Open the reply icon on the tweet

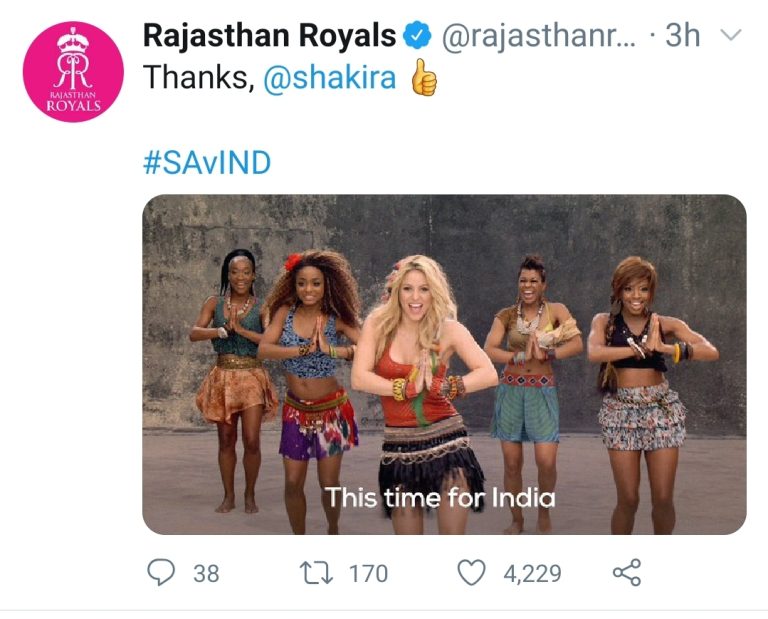click(161, 572)
